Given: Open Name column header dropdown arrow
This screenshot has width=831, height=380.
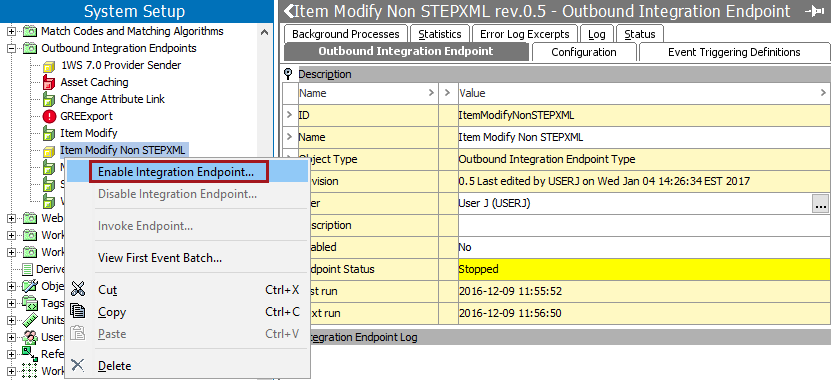Looking at the screenshot, I should [431, 93].
